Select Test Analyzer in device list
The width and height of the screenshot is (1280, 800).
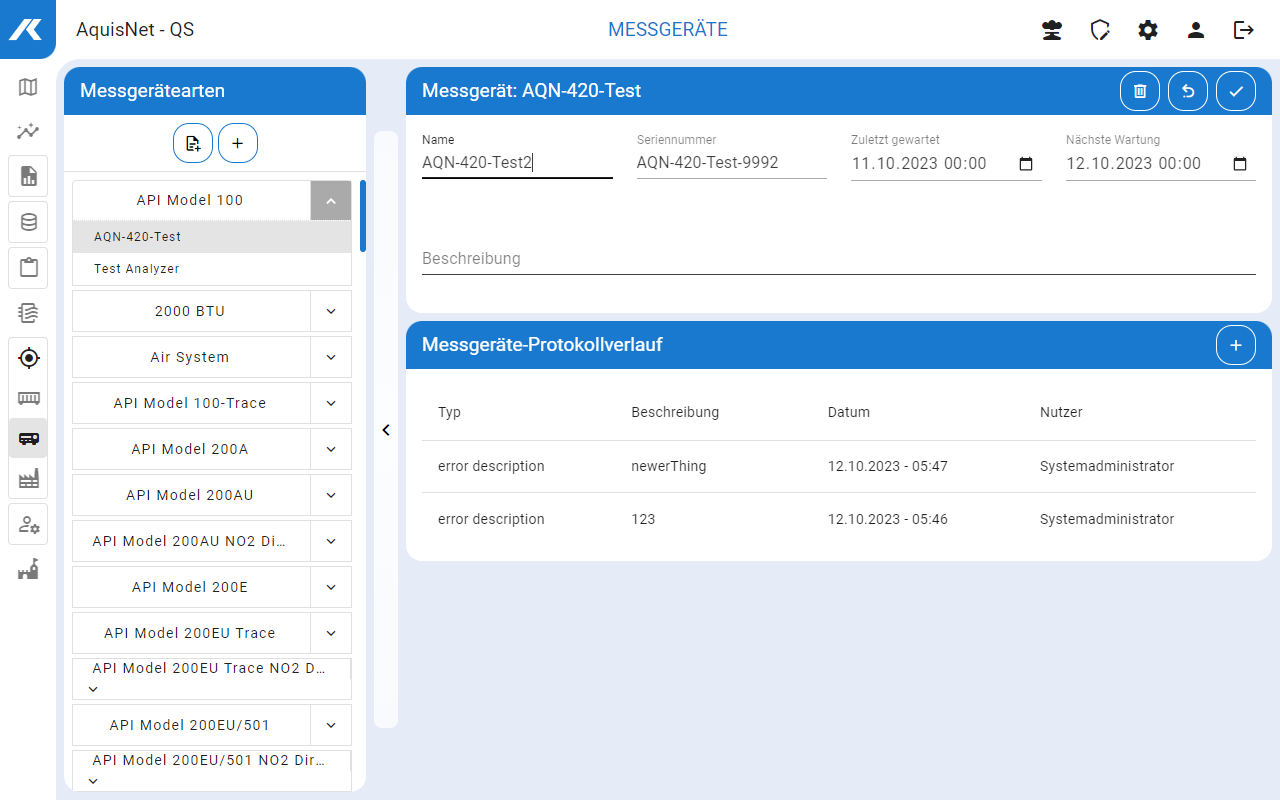click(x=137, y=269)
